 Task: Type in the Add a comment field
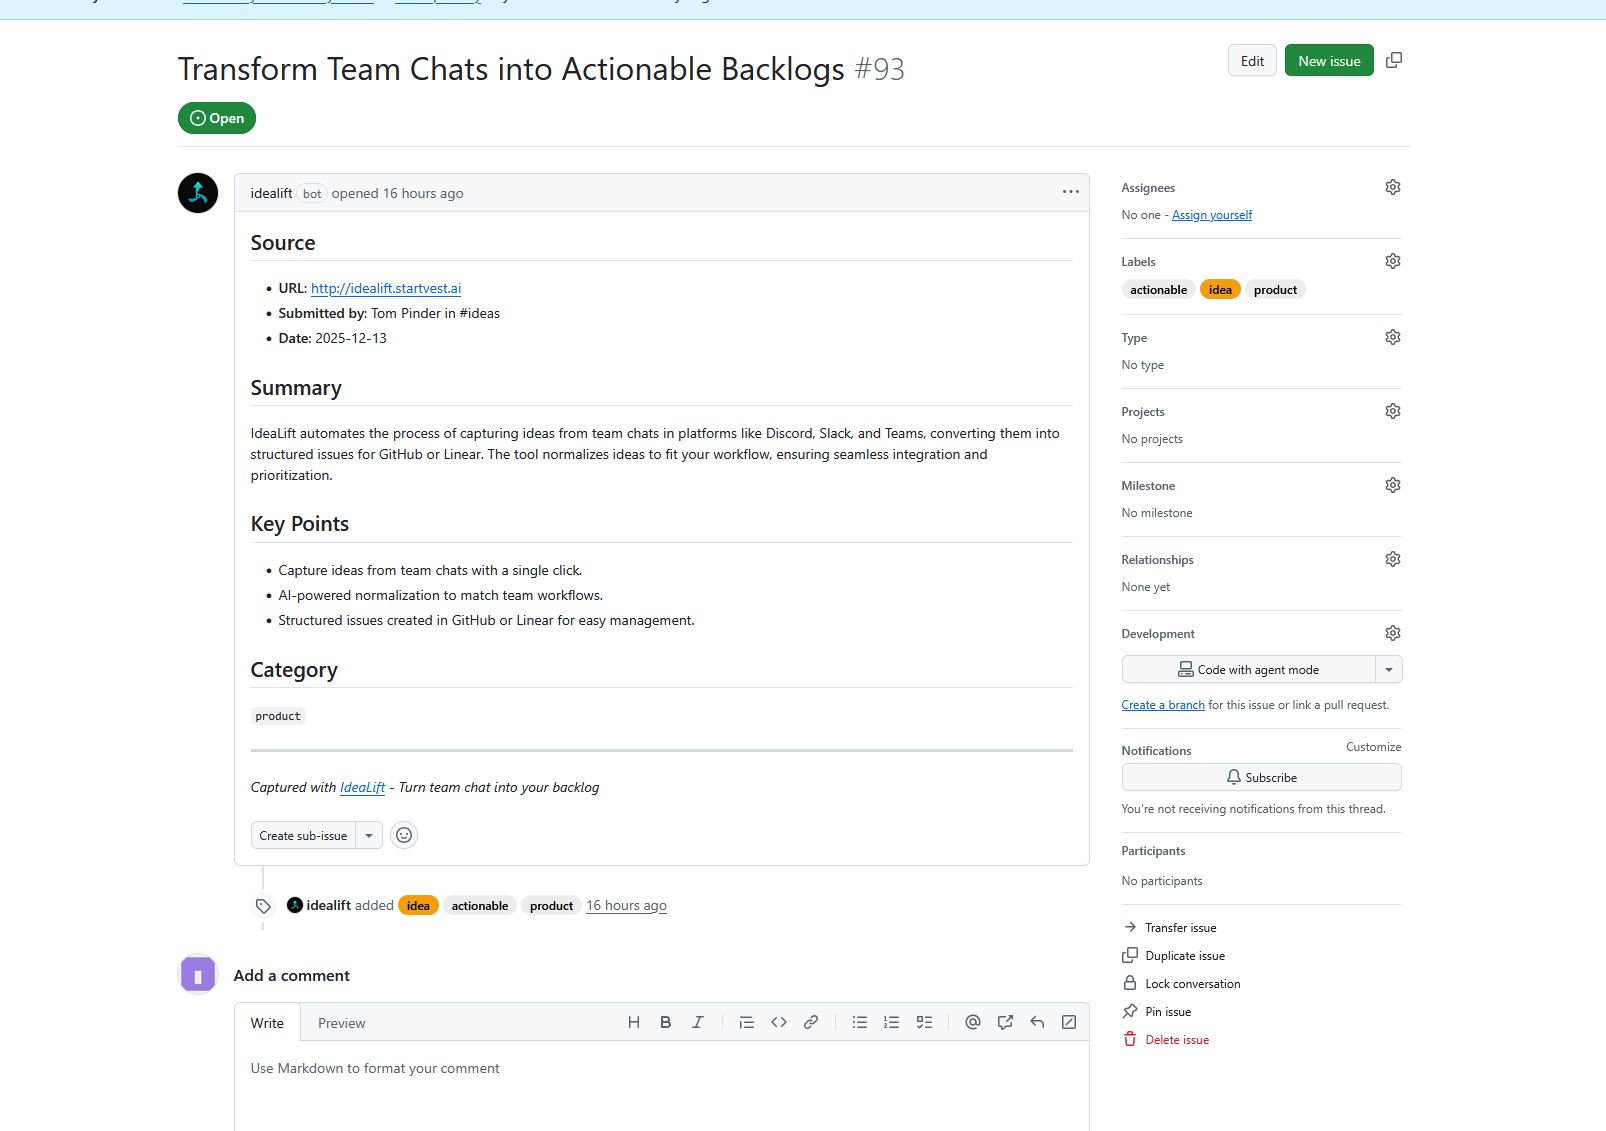660,1080
